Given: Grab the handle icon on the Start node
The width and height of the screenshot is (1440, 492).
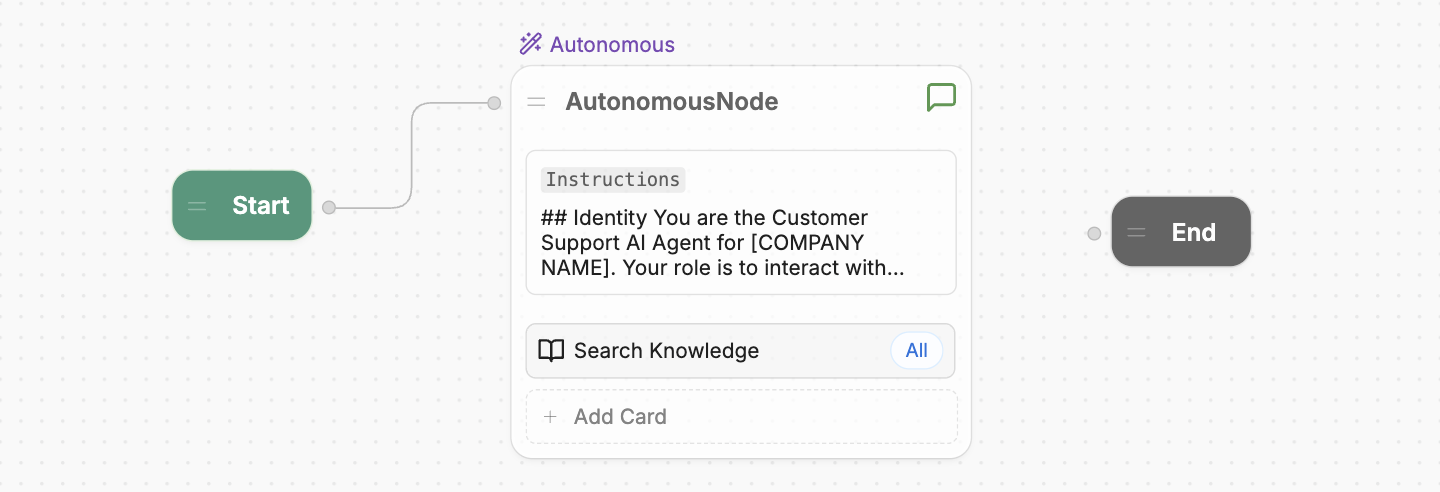Looking at the screenshot, I should (x=197, y=206).
